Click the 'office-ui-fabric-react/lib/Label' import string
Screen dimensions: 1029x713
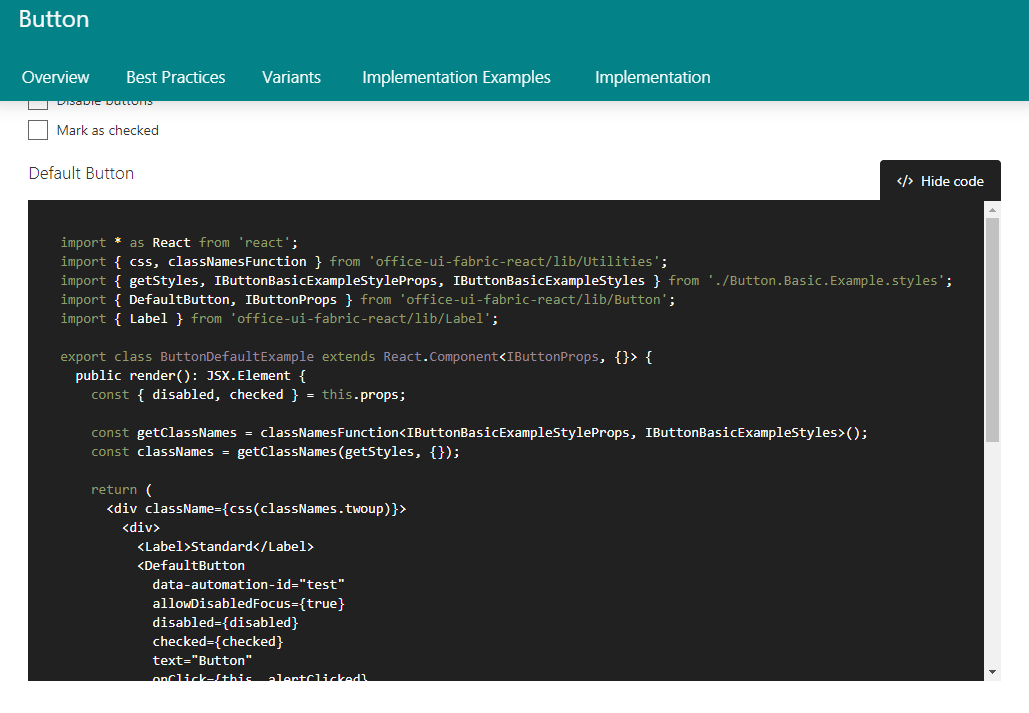click(364, 319)
